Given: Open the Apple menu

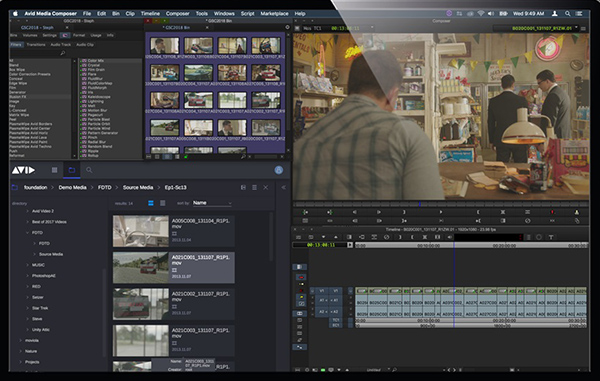Looking at the screenshot, I should click(x=16, y=13).
